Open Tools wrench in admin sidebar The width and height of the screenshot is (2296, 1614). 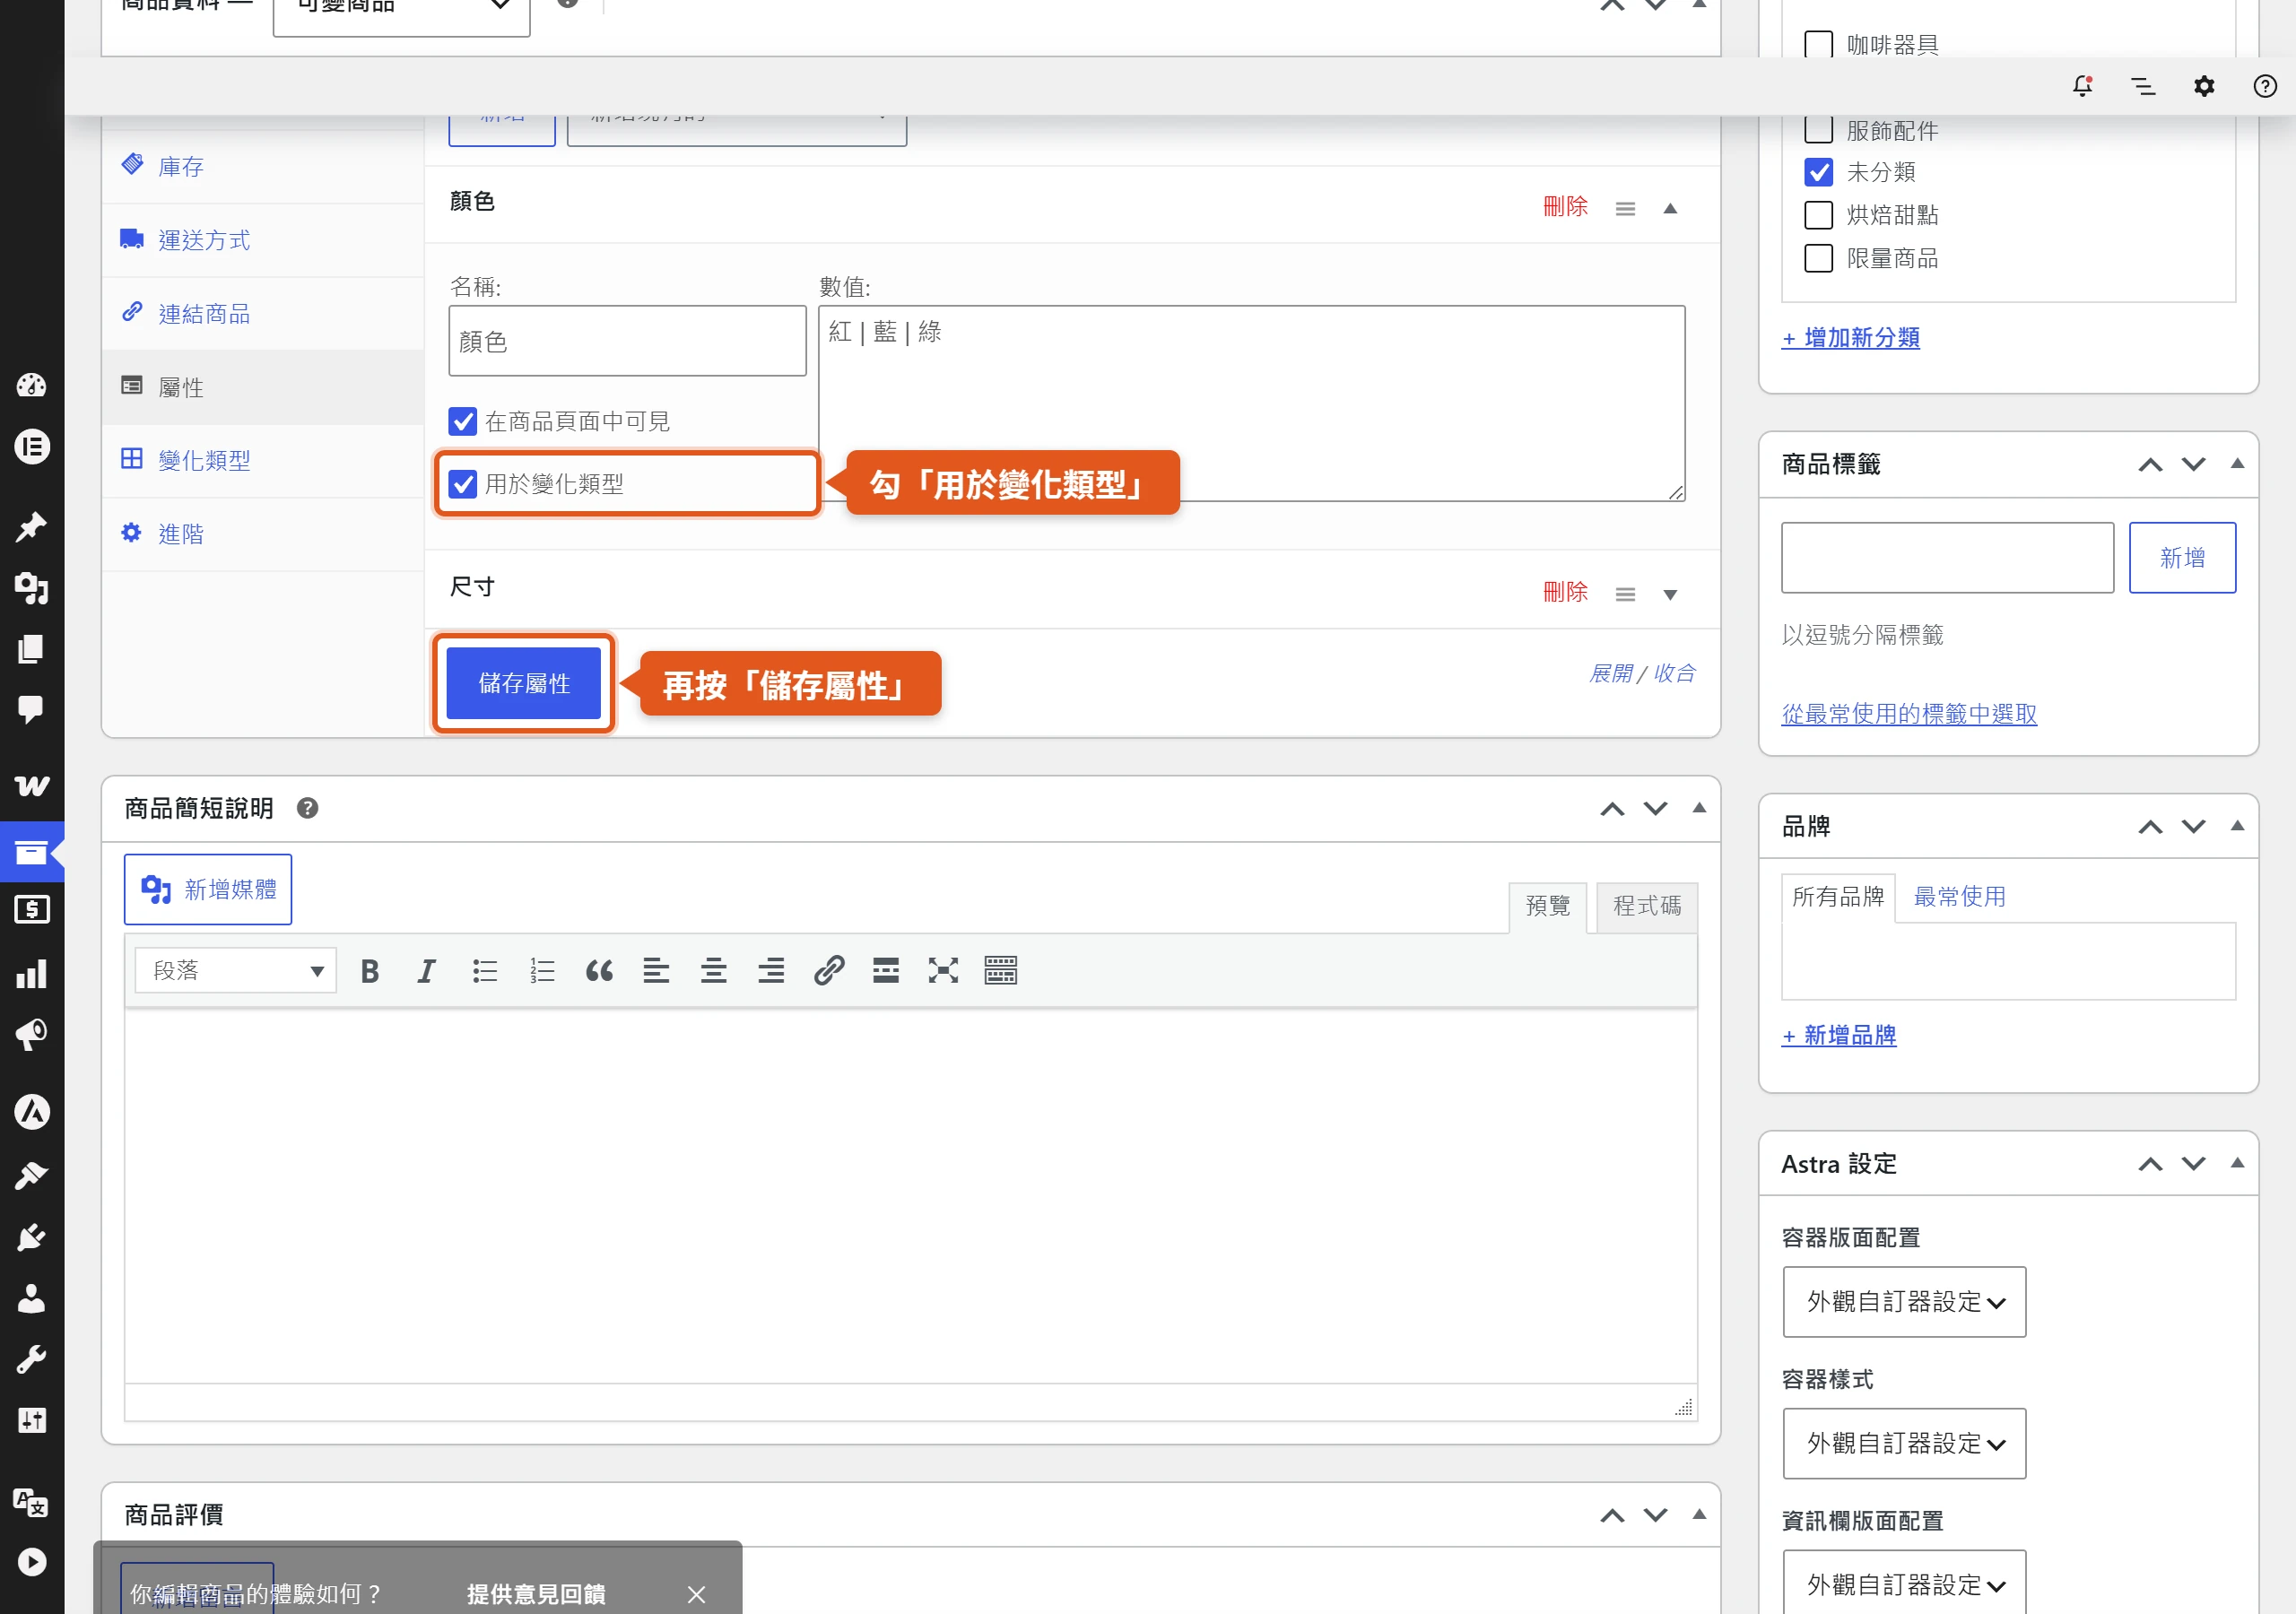pyautogui.click(x=32, y=1359)
